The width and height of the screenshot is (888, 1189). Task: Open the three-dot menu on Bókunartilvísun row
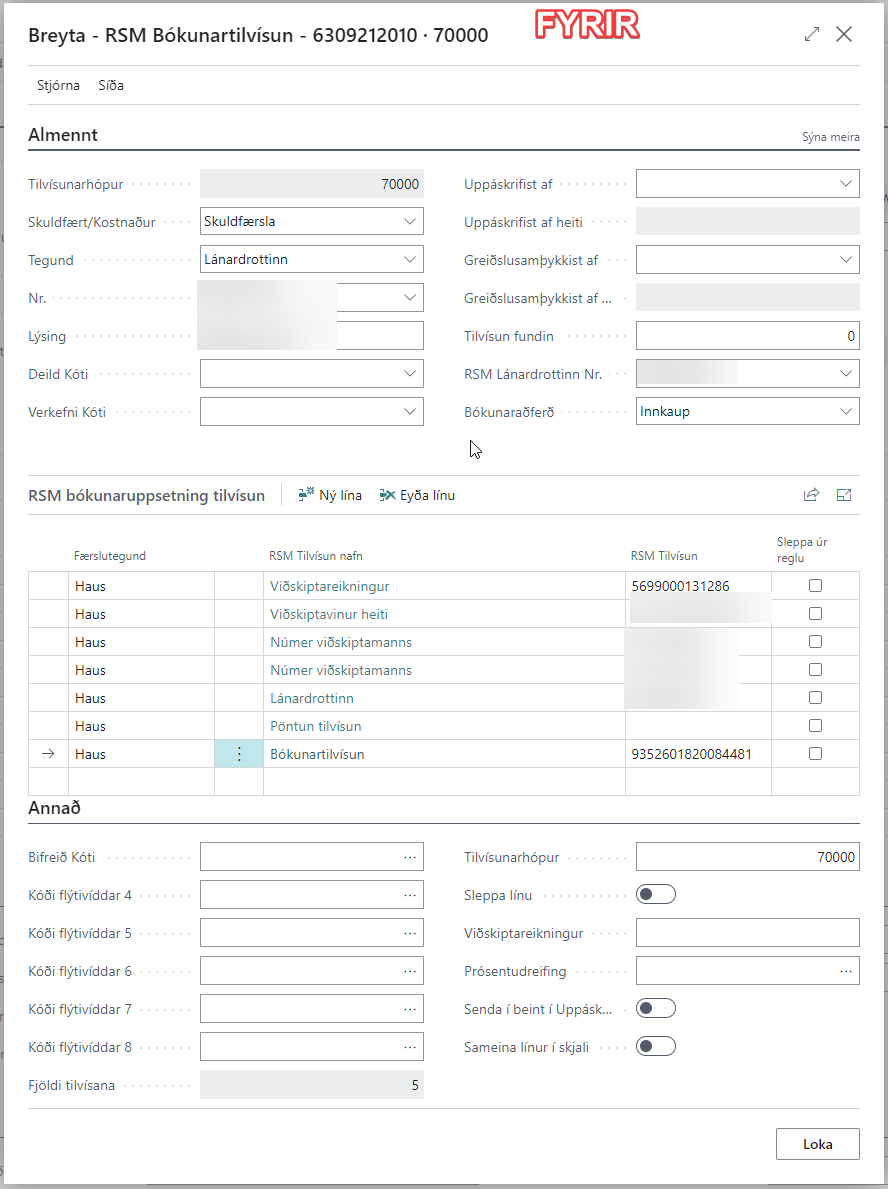(x=239, y=754)
